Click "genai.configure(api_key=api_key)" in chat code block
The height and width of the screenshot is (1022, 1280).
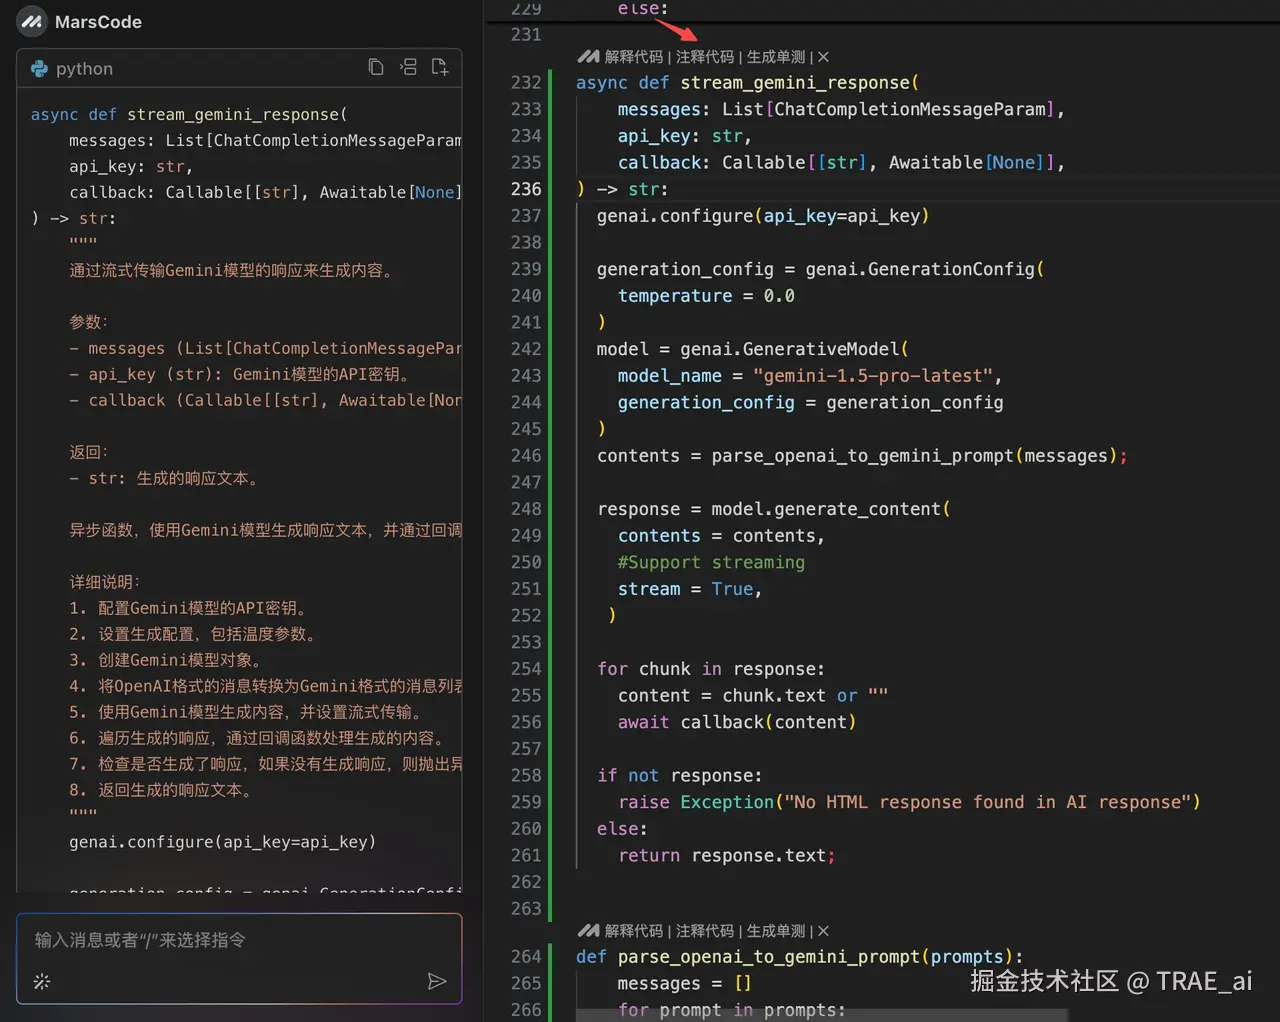coord(222,842)
